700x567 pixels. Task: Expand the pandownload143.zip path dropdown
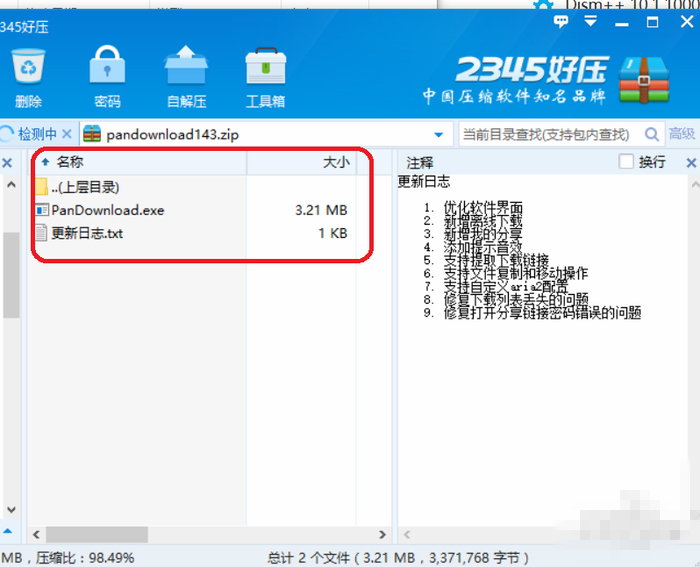tap(438, 134)
